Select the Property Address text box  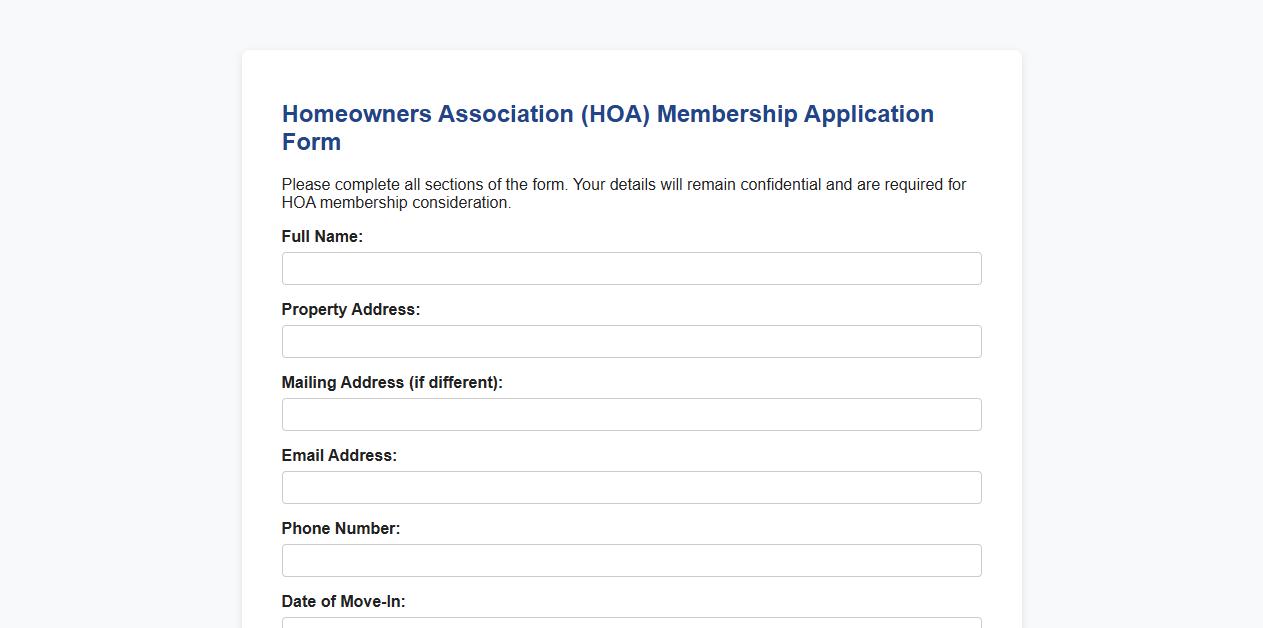(x=631, y=341)
